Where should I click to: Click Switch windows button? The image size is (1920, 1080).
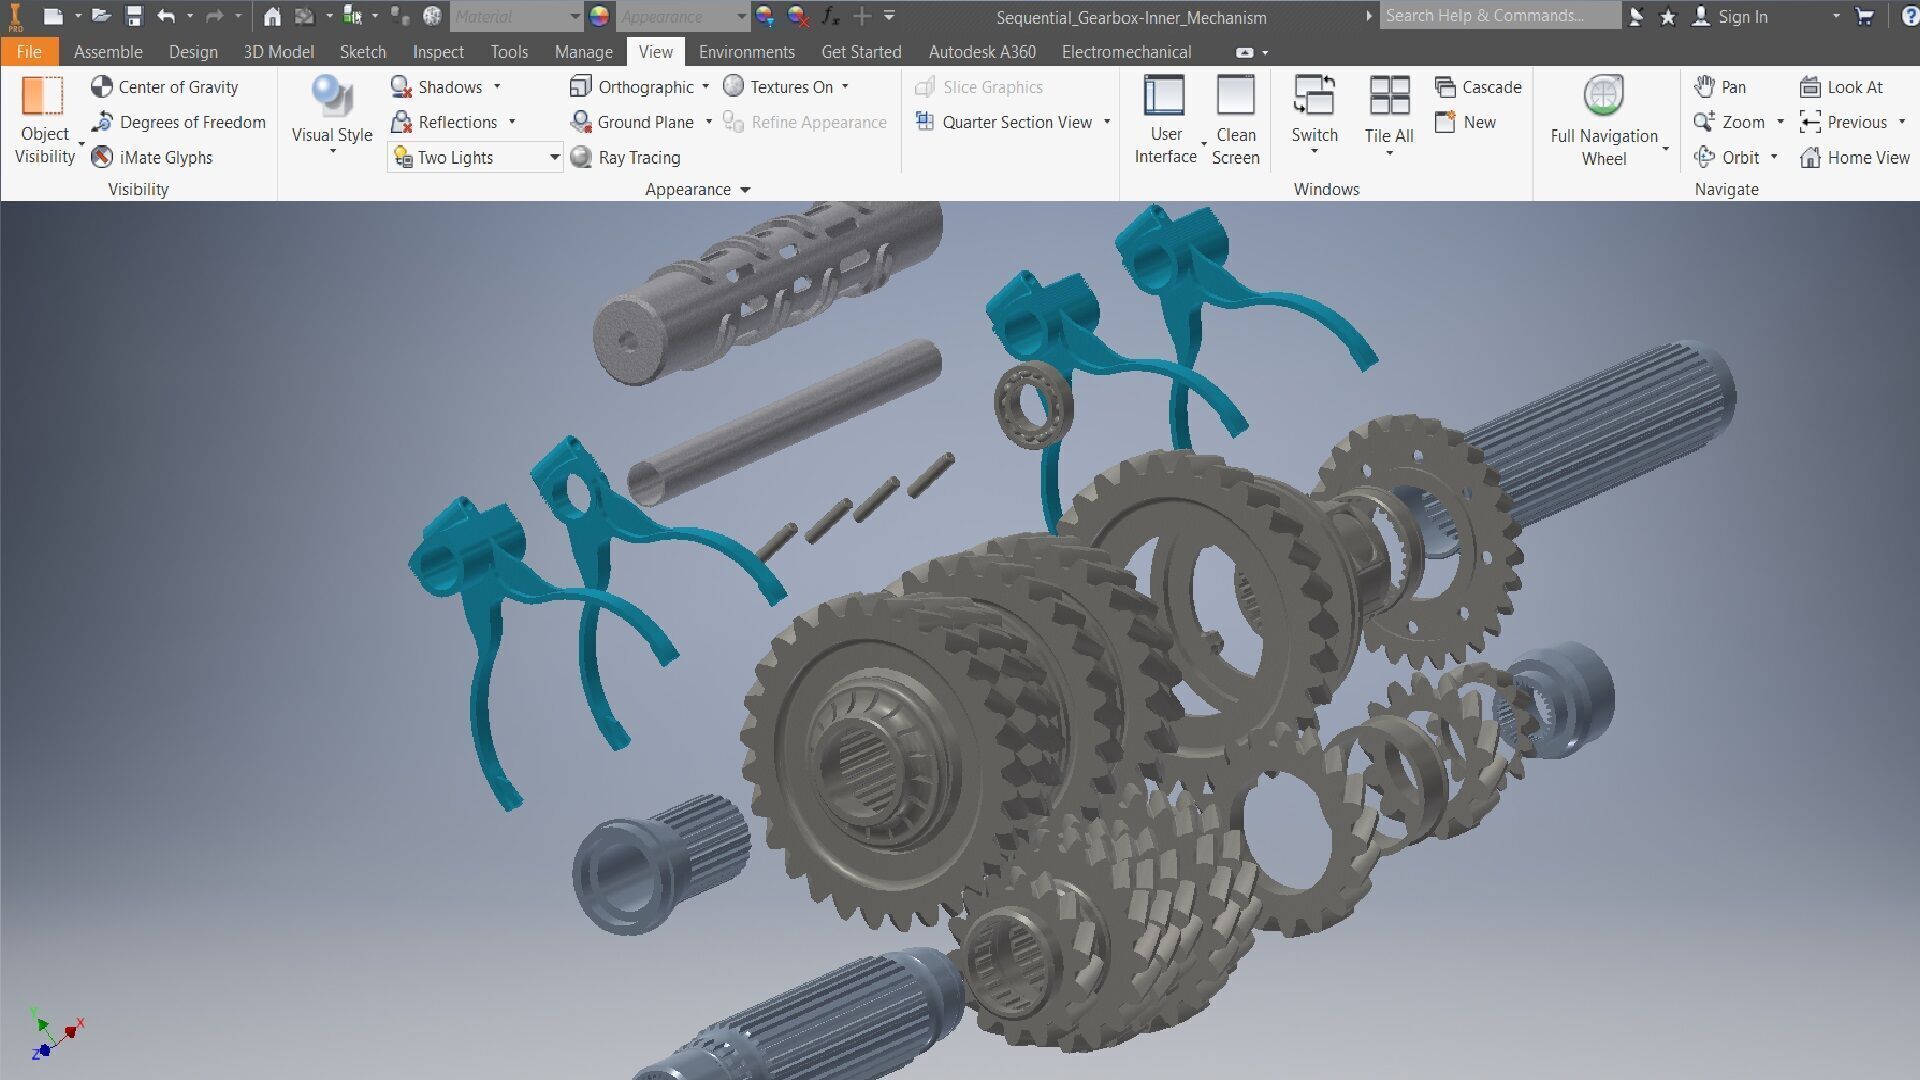click(x=1314, y=113)
